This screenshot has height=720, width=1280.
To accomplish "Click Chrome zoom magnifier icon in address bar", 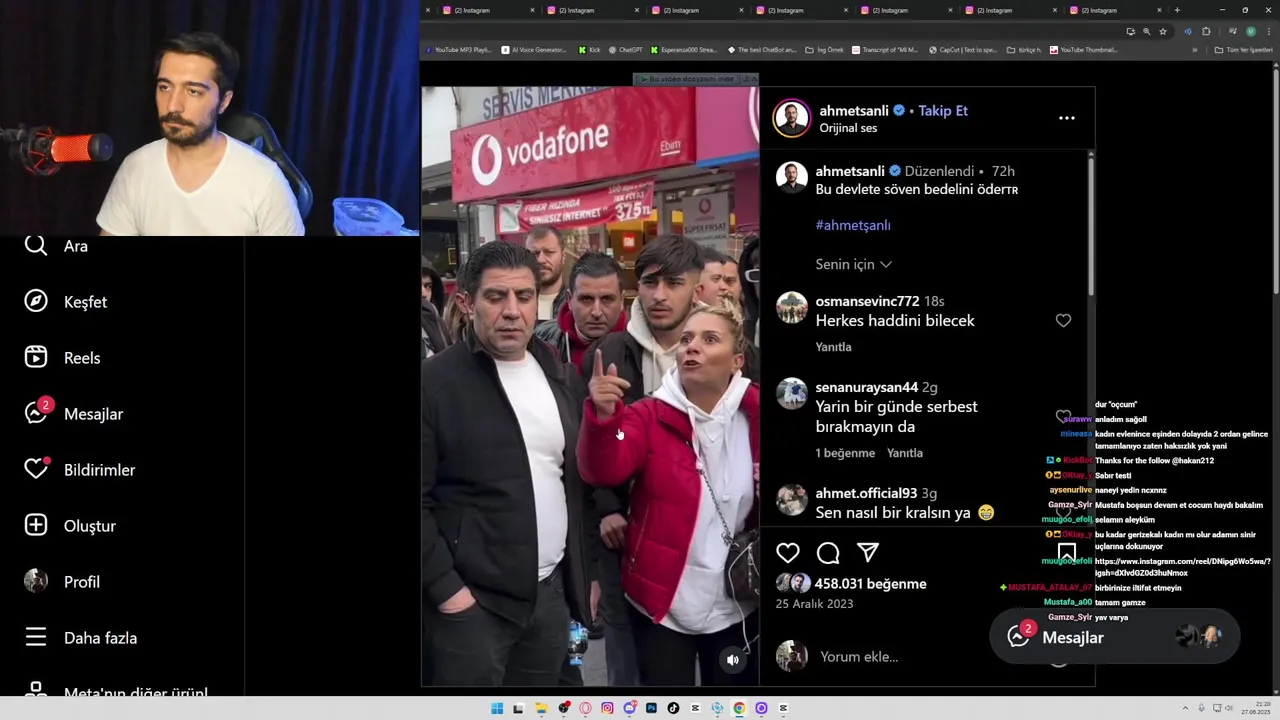I will point(1147,31).
